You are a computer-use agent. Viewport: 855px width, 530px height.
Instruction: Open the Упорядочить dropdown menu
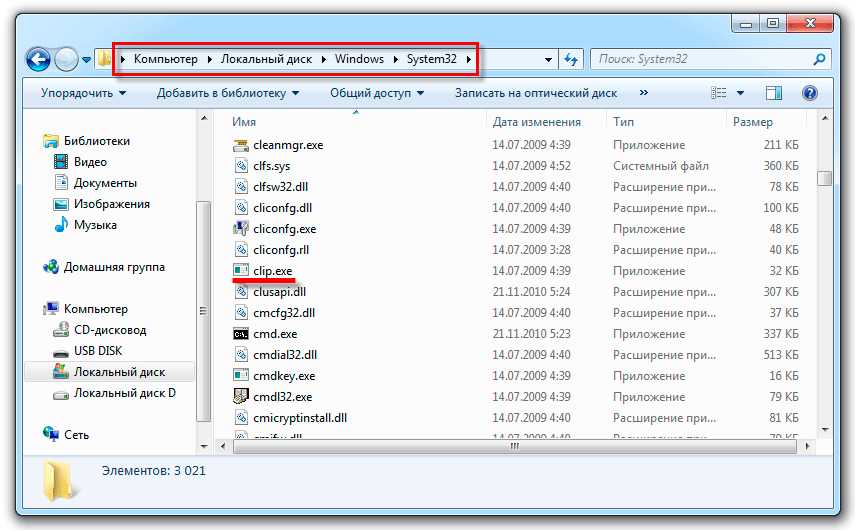(83, 93)
